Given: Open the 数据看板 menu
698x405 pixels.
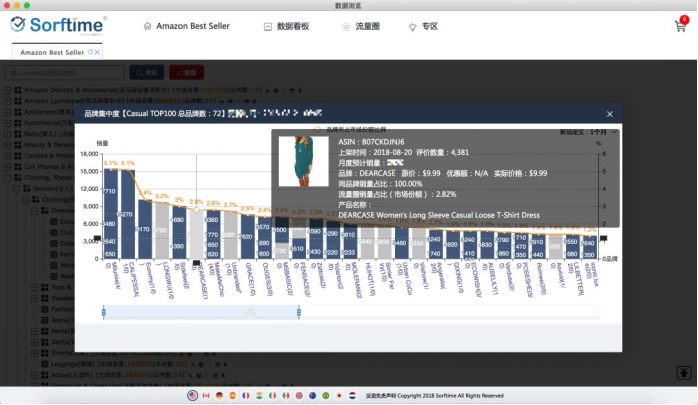Looking at the screenshot, I should click(292, 26).
